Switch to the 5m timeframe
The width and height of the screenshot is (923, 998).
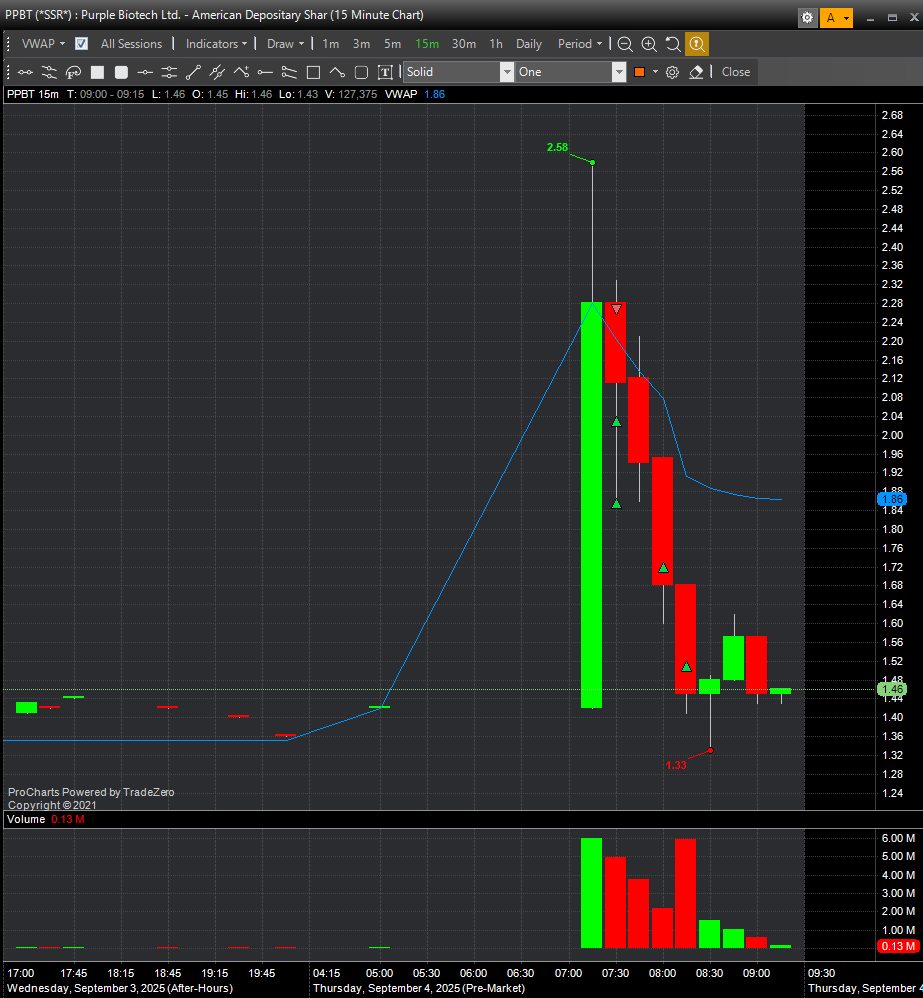393,44
